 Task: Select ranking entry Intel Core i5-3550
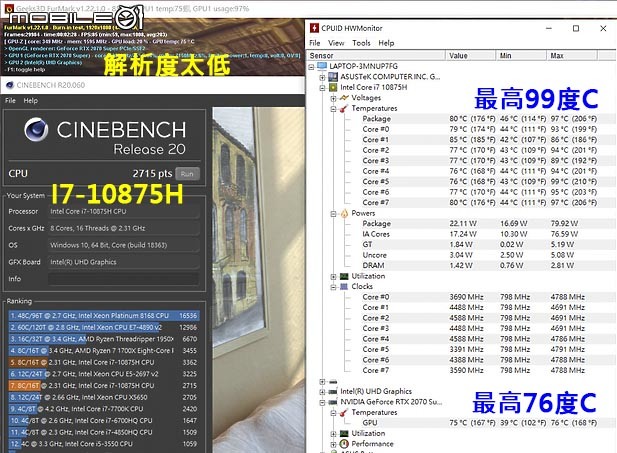tap(104, 444)
